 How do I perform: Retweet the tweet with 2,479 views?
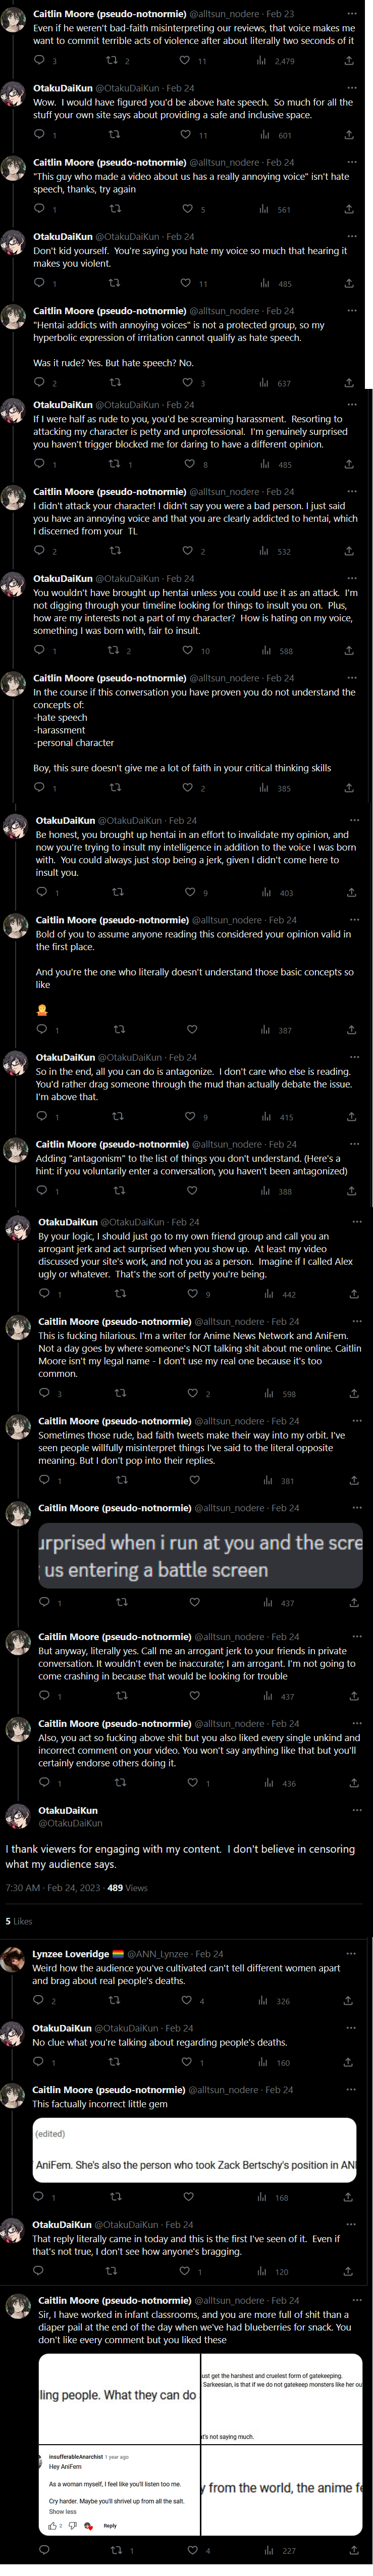point(112,61)
